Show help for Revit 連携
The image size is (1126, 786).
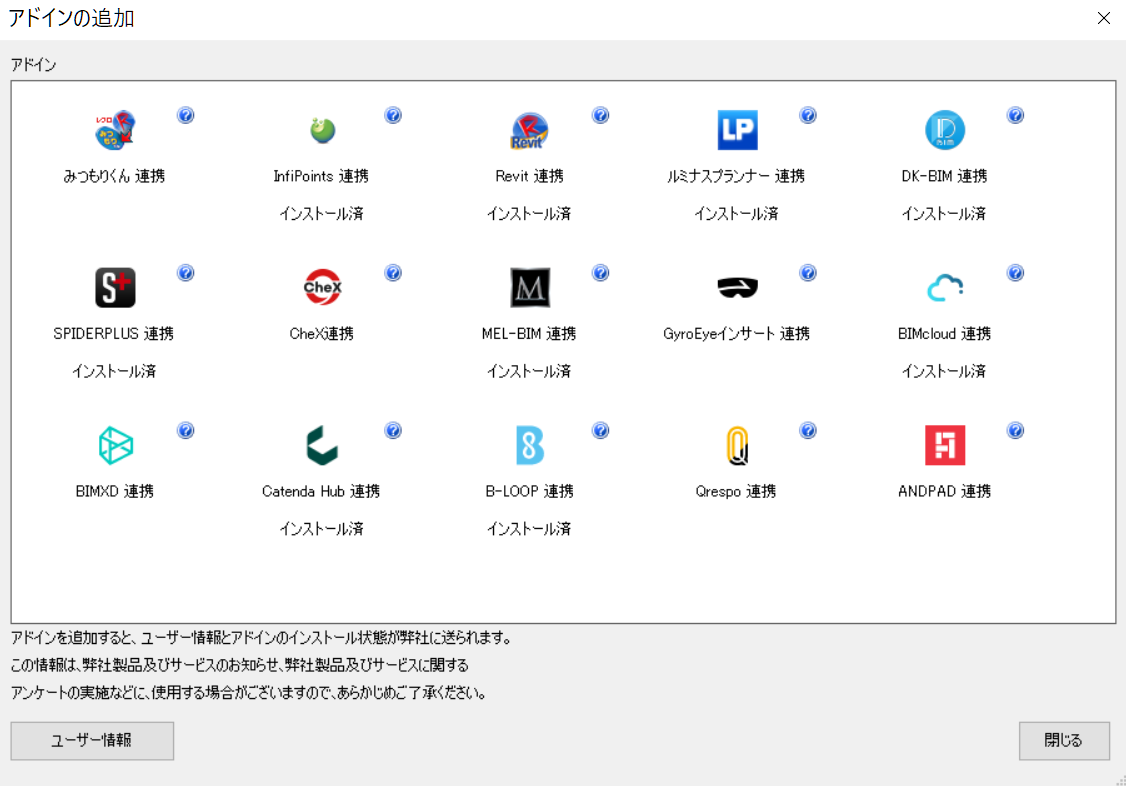click(600, 115)
